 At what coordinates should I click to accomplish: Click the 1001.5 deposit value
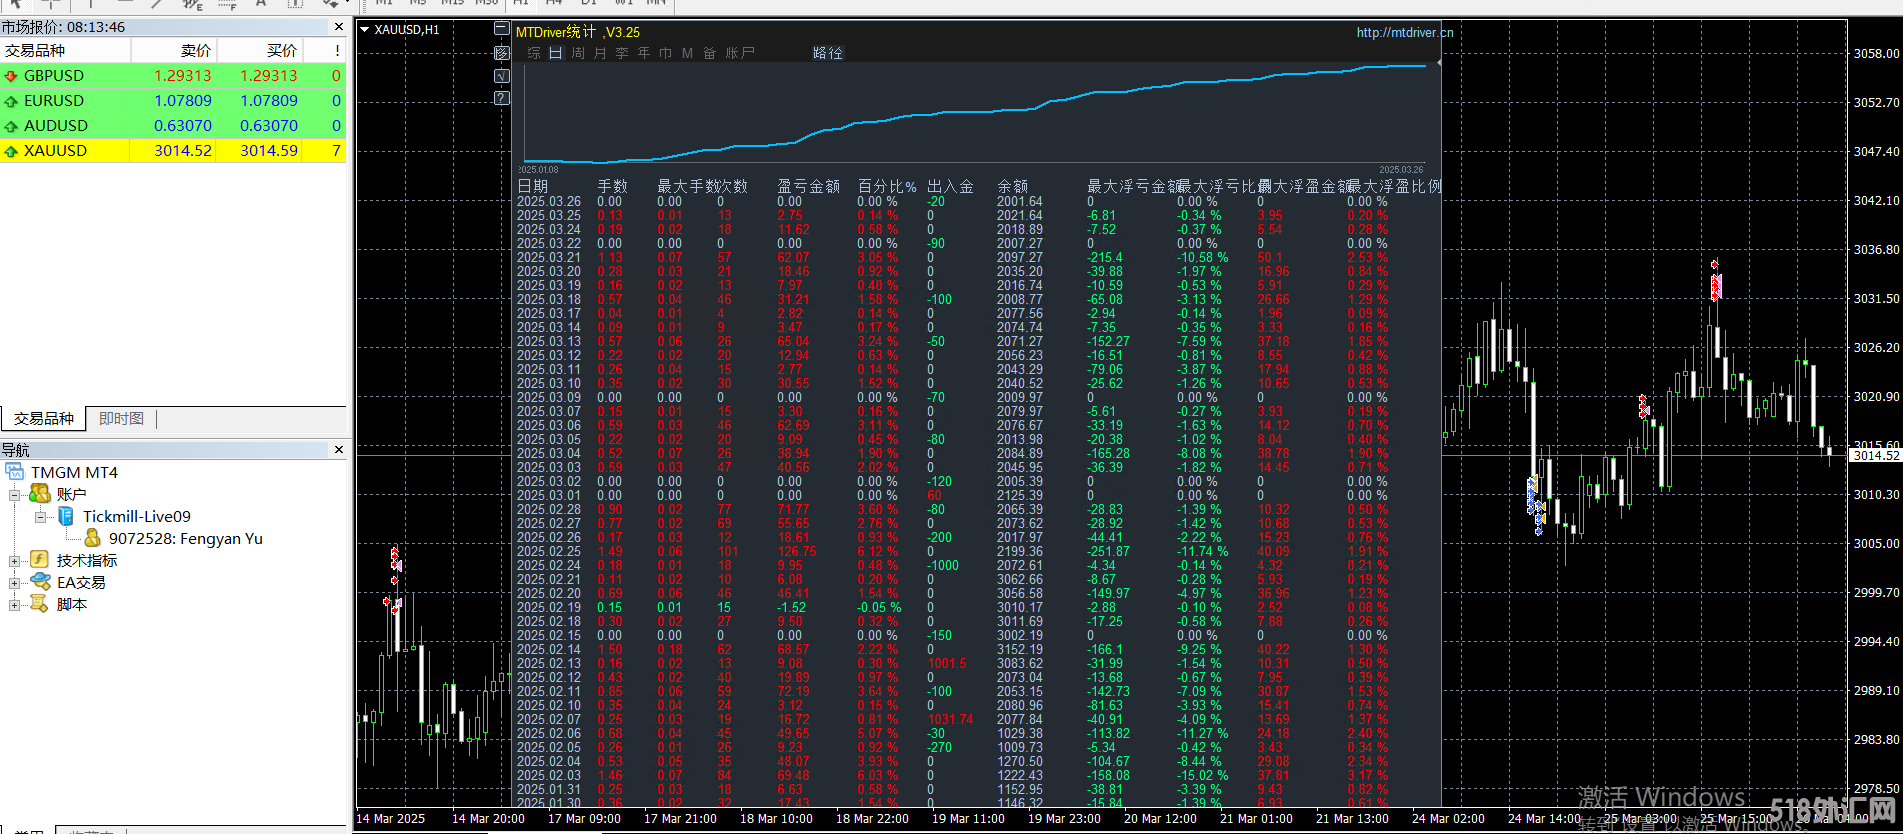coord(947,663)
